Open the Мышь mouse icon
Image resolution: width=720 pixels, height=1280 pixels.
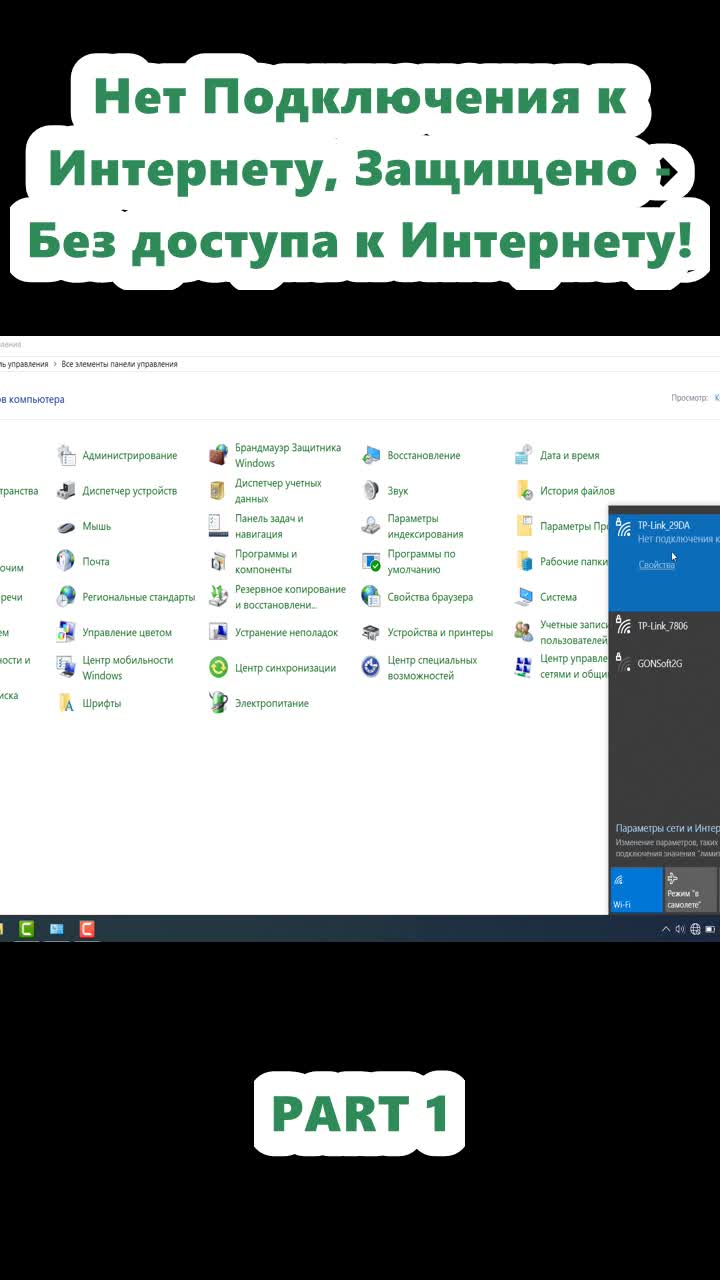coord(67,527)
